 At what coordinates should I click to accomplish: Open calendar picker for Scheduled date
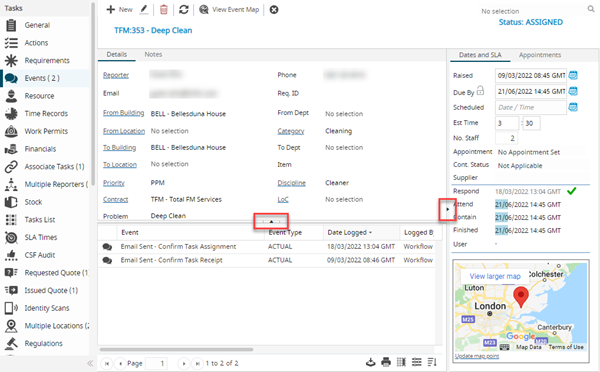point(573,107)
